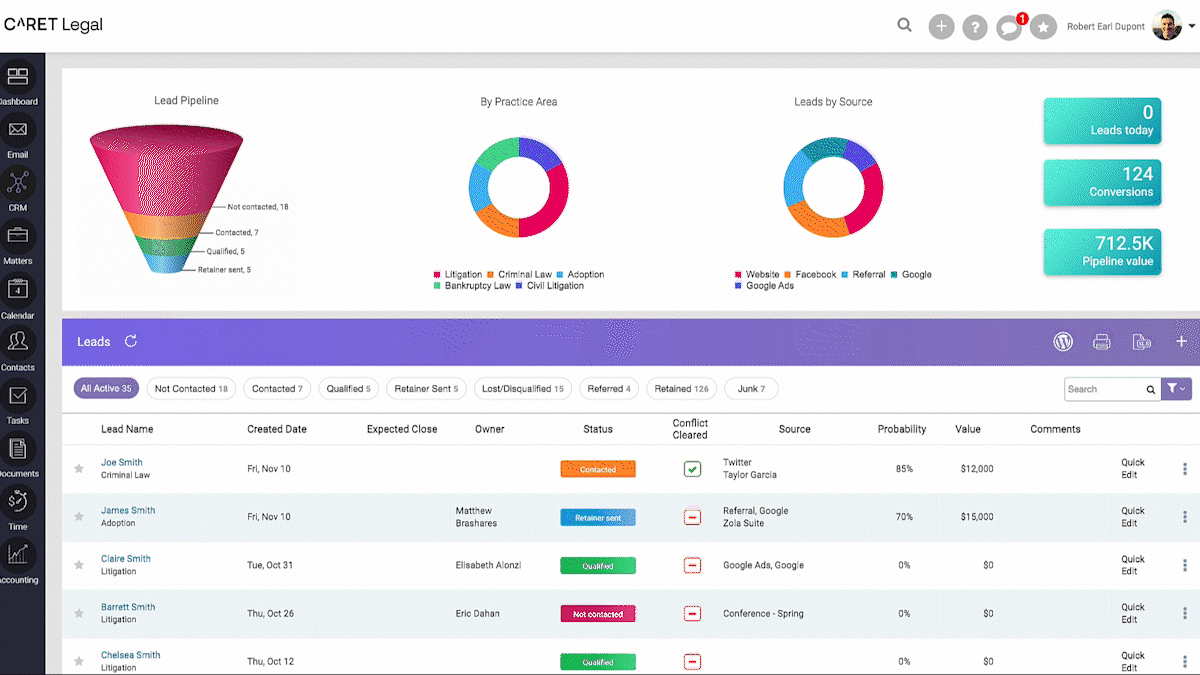The image size is (1200, 675).
Task: Open the Time tracking sidebar icon
Action: (x=18, y=501)
